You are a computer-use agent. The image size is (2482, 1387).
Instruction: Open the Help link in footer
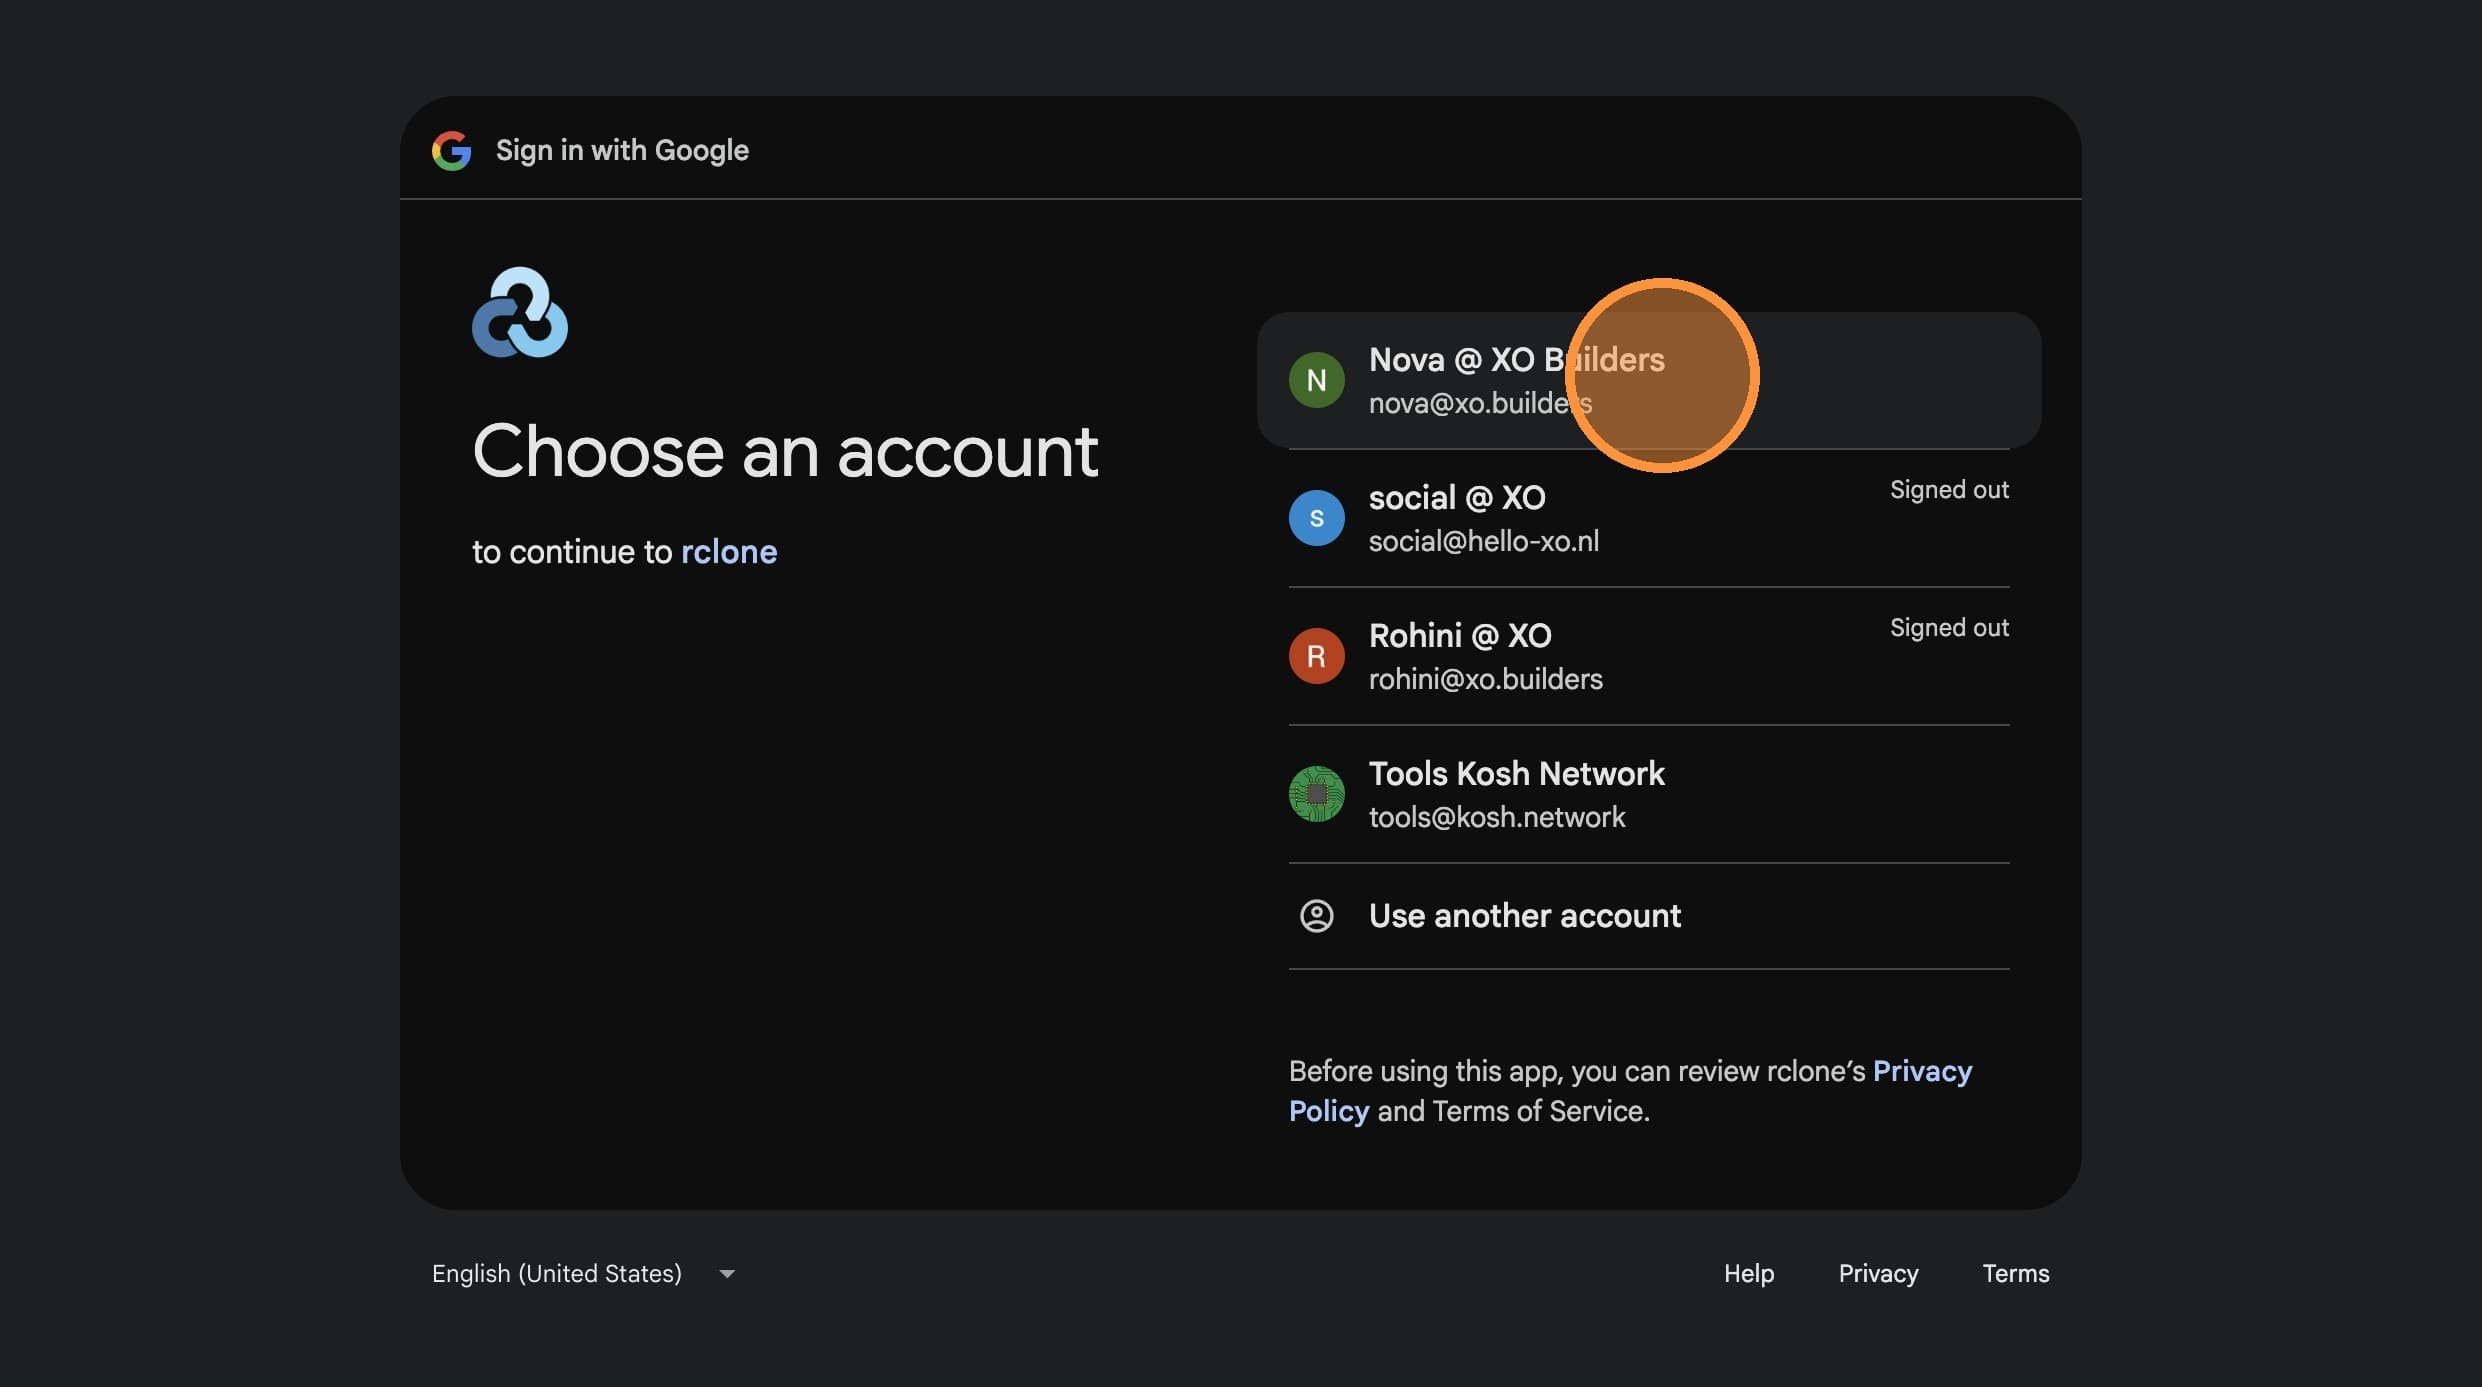click(x=1749, y=1273)
